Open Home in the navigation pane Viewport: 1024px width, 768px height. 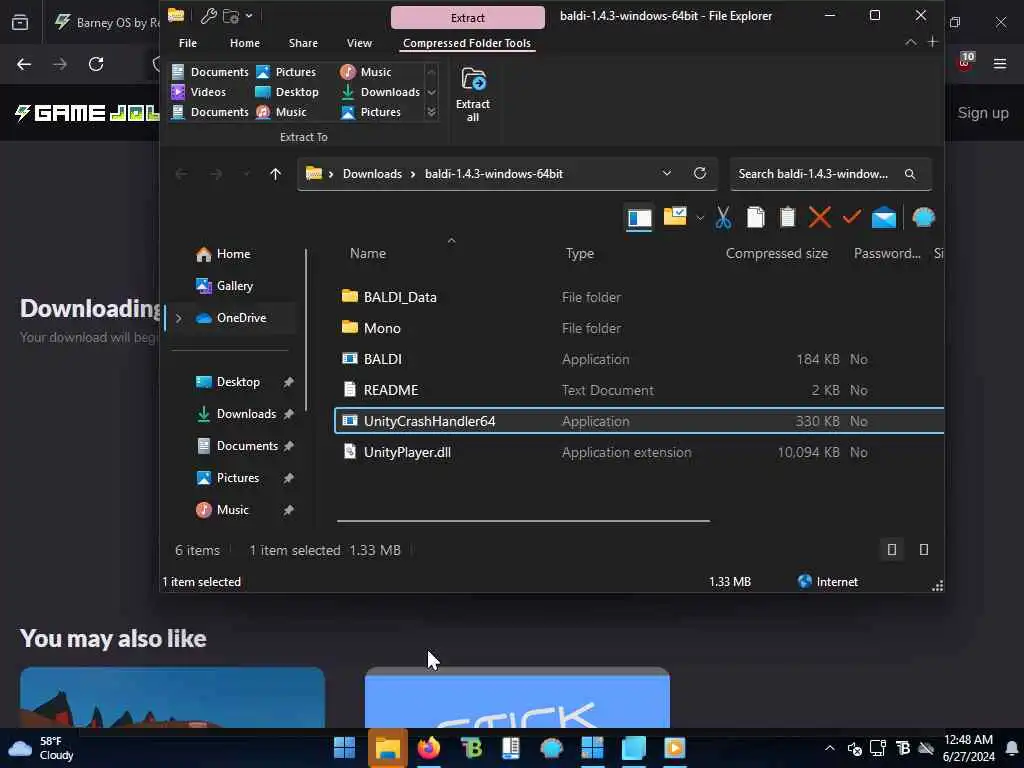tap(223, 254)
